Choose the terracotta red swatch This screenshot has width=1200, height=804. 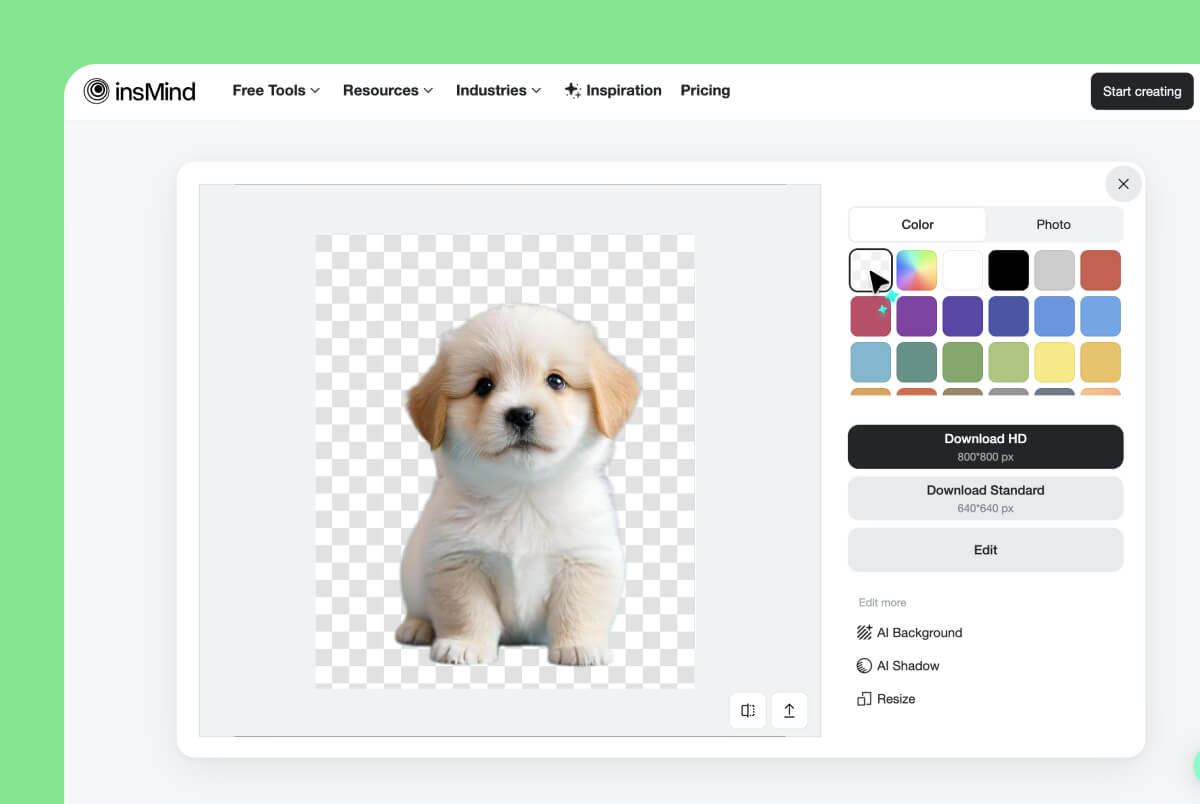(1100, 270)
